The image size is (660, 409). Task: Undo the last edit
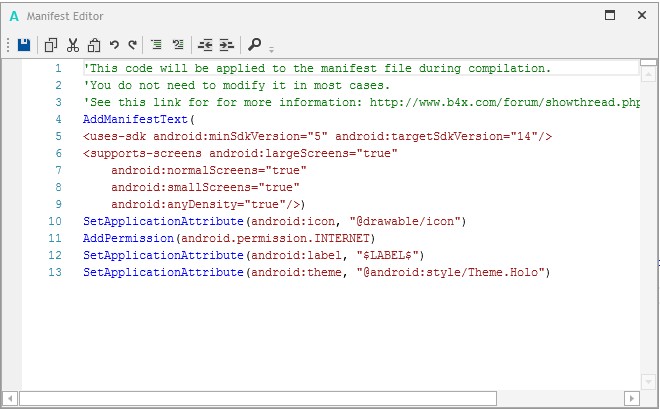click(x=114, y=45)
